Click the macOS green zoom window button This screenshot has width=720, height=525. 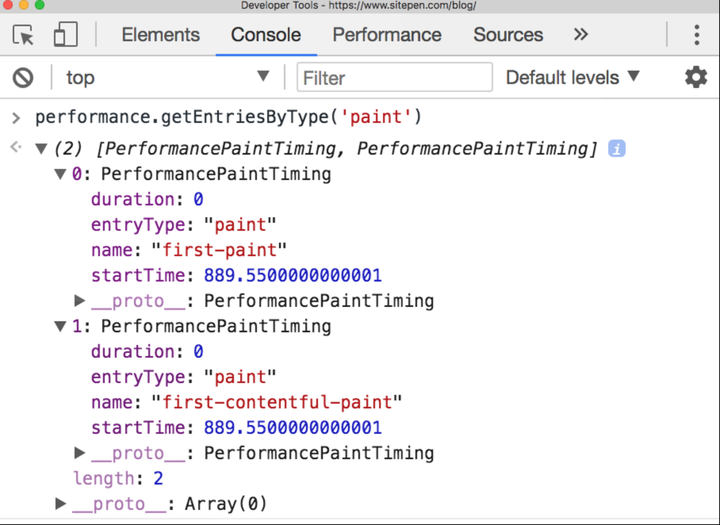[41, 6]
